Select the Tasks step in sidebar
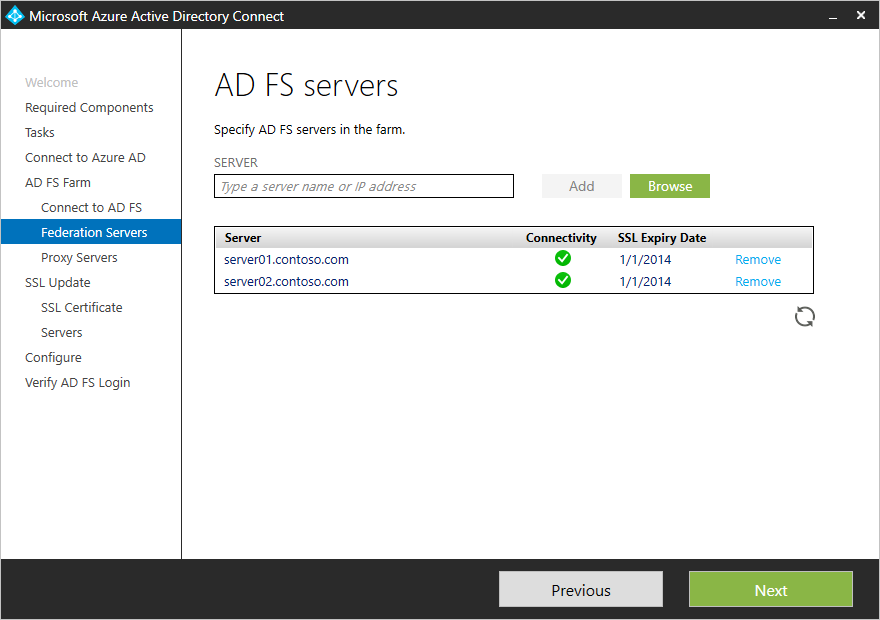 coord(39,132)
